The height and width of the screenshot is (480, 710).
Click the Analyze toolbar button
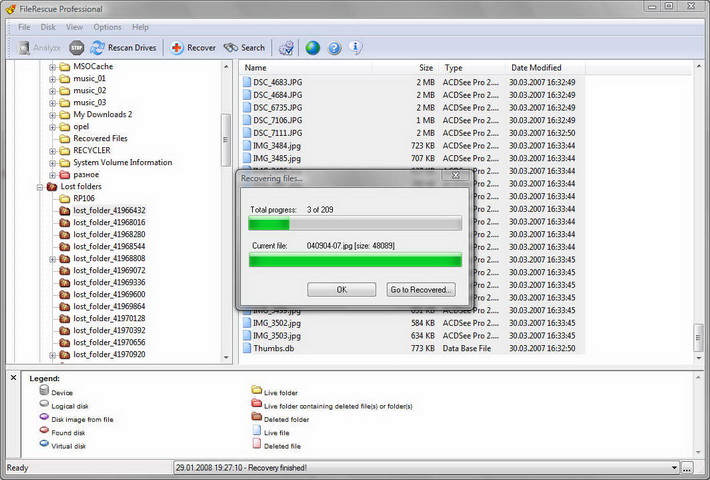[x=39, y=48]
